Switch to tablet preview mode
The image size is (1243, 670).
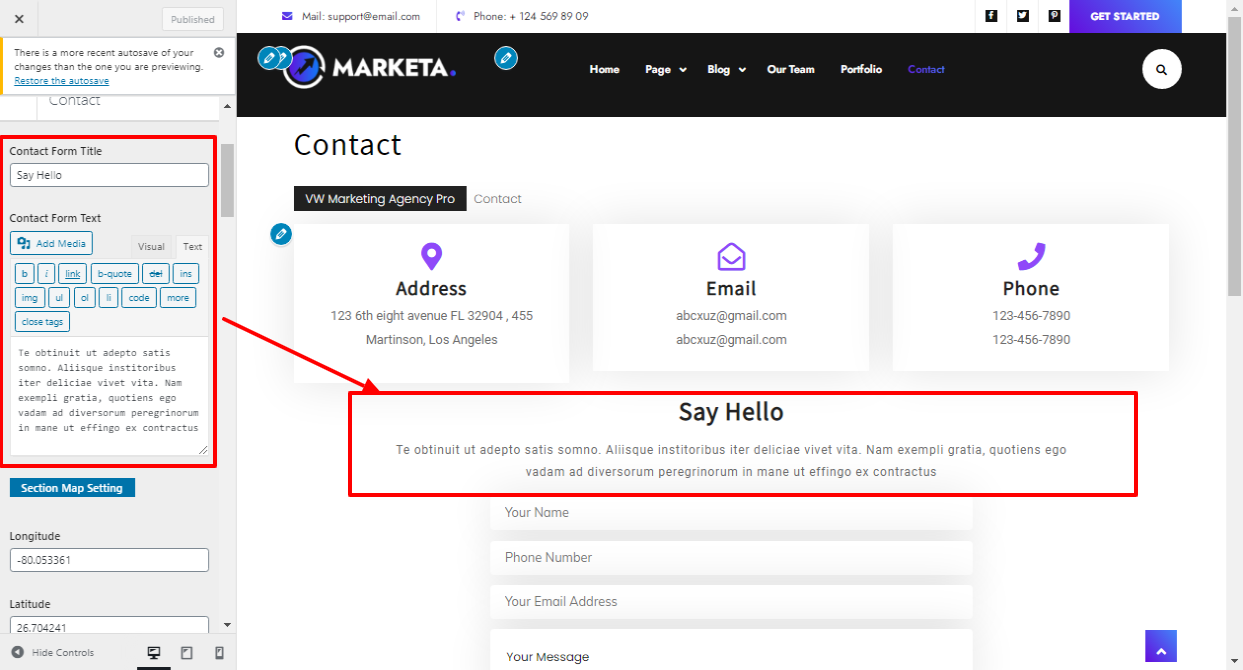(186, 653)
